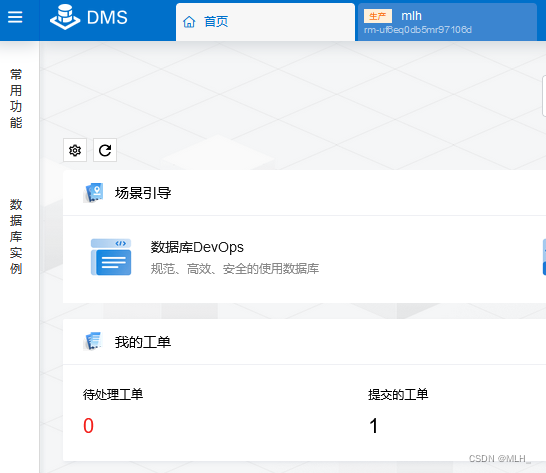Screen dimensions: 546x473
Task: Click the 我的工单 section icon
Action: click(93, 341)
